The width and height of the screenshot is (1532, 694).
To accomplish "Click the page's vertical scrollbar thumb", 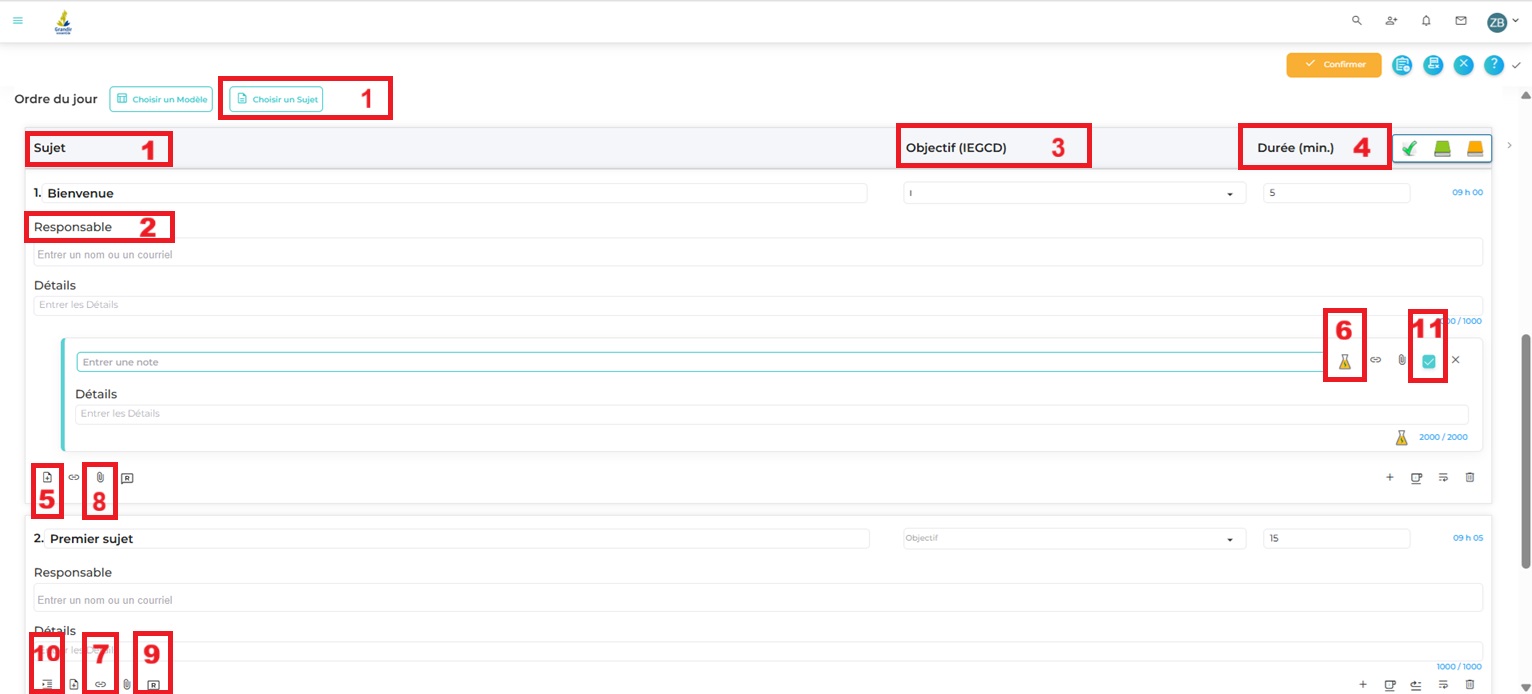I will pyautogui.click(x=1525, y=450).
